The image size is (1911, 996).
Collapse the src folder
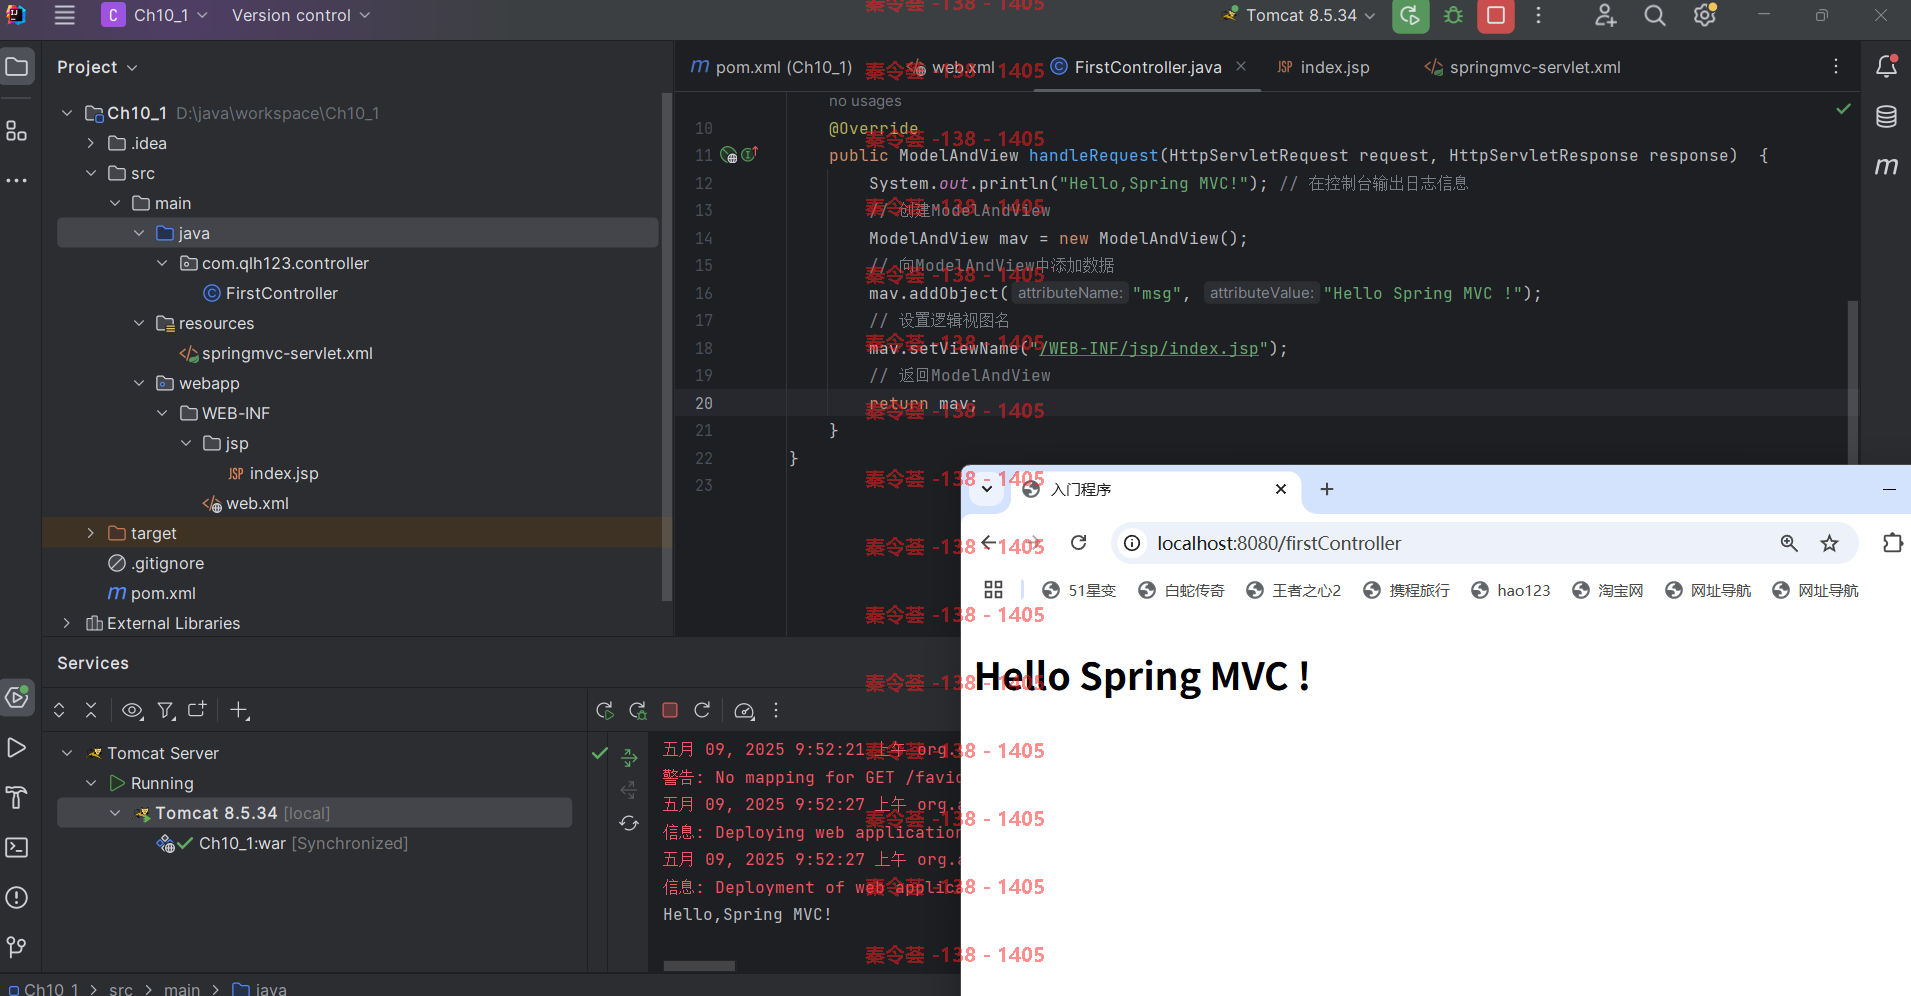pyautogui.click(x=91, y=173)
